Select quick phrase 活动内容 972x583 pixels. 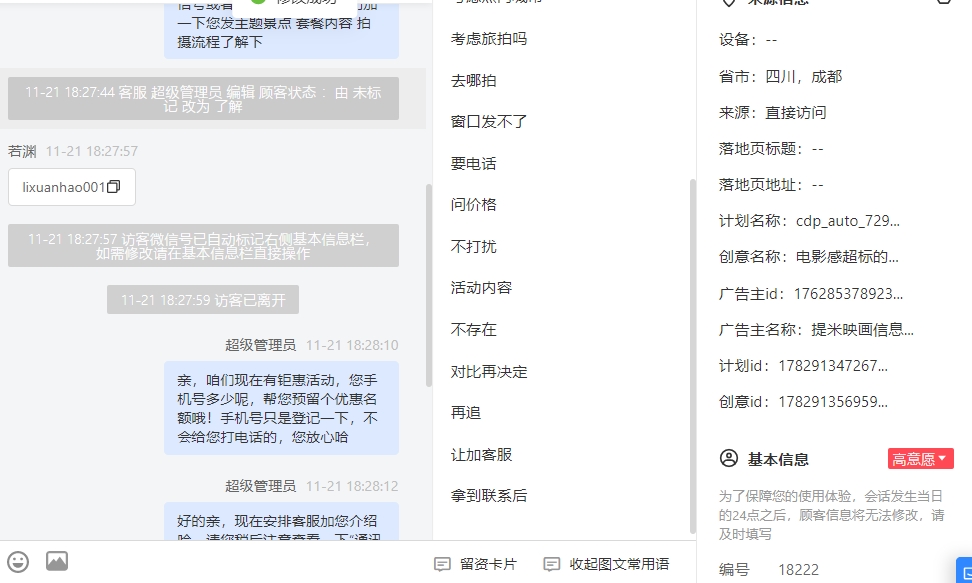coord(481,288)
